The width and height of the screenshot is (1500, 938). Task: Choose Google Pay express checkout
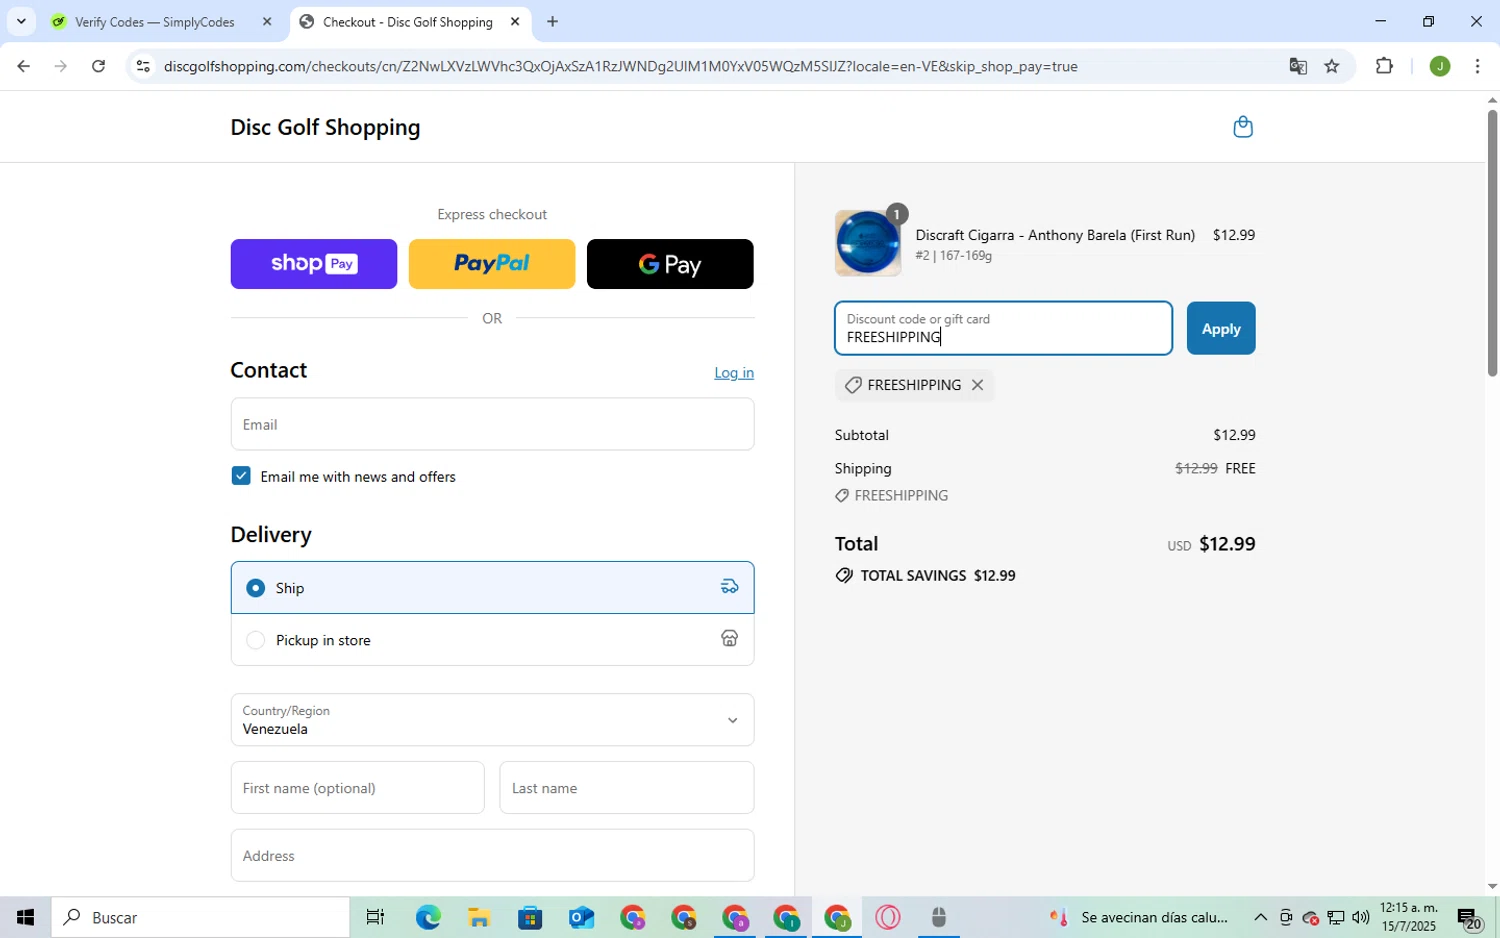click(670, 264)
